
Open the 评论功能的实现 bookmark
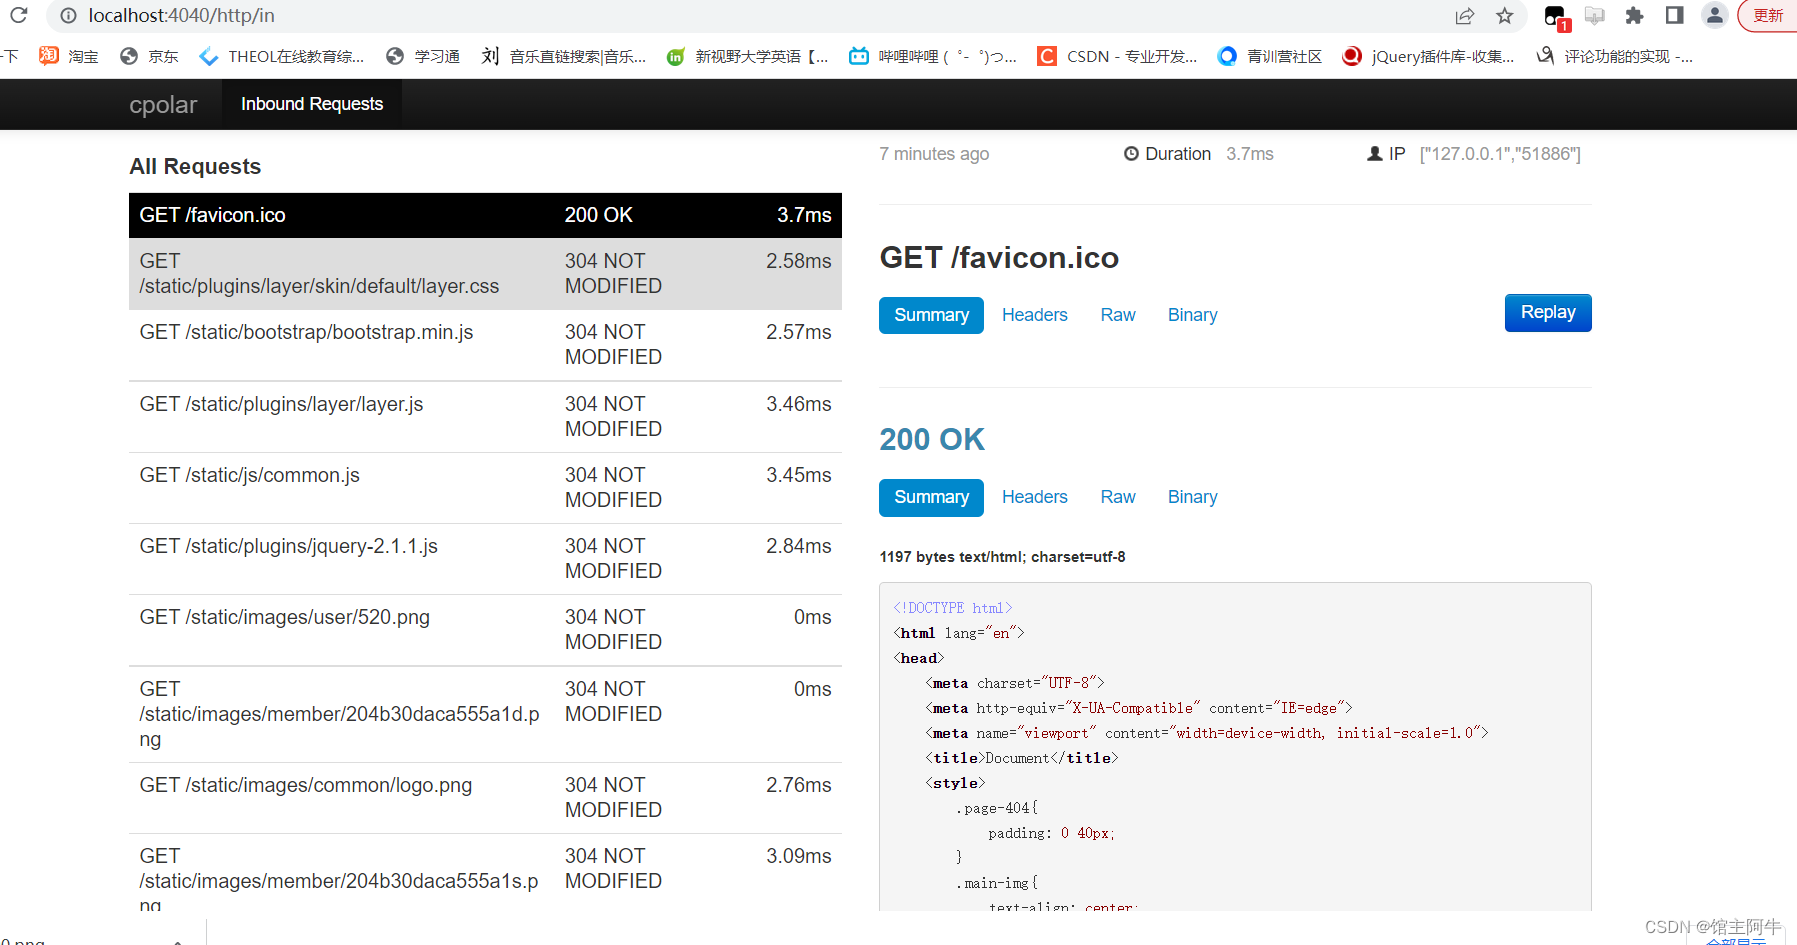[1615, 56]
